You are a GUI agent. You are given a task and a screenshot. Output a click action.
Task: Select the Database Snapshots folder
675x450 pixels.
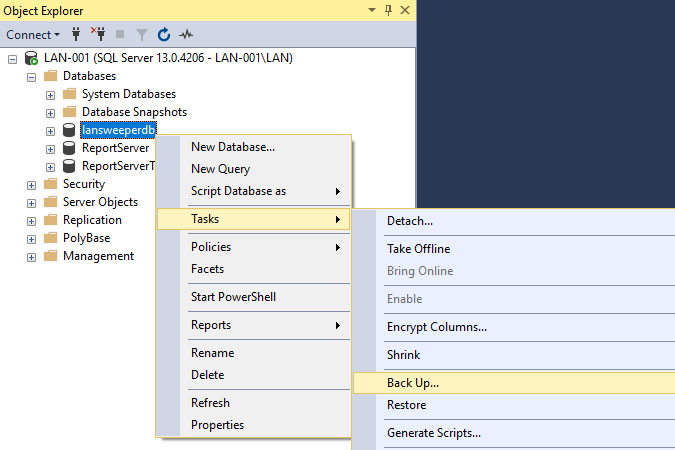[133, 112]
